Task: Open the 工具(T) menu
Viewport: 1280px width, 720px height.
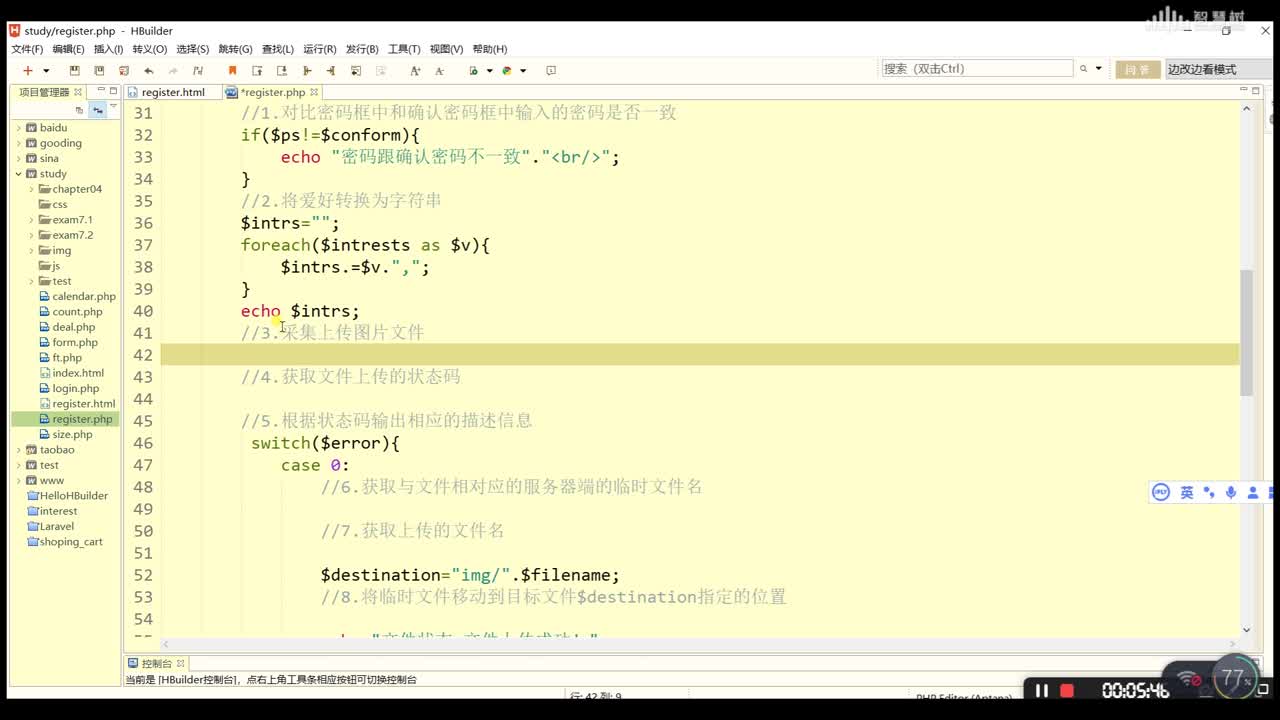Action: point(405,49)
